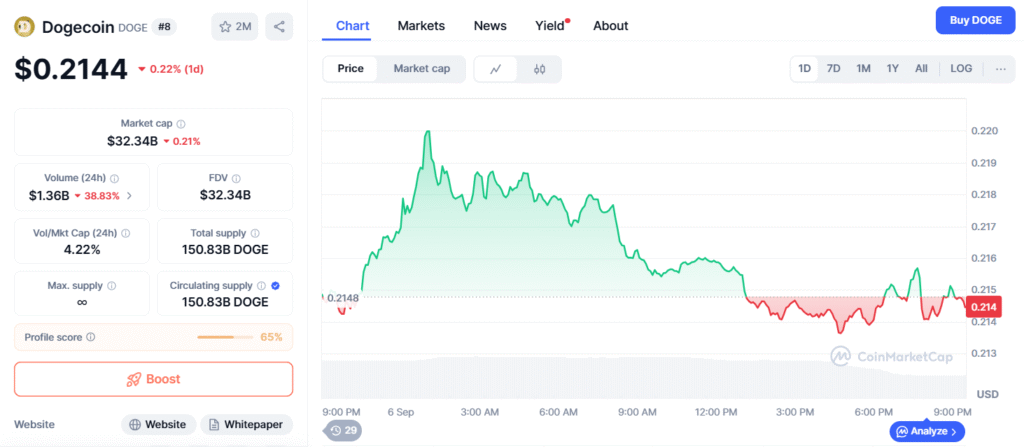Click the Profile score progress bar
Image resolution: width=1024 pixels, height=447 pixels.
tap(226, 337)
